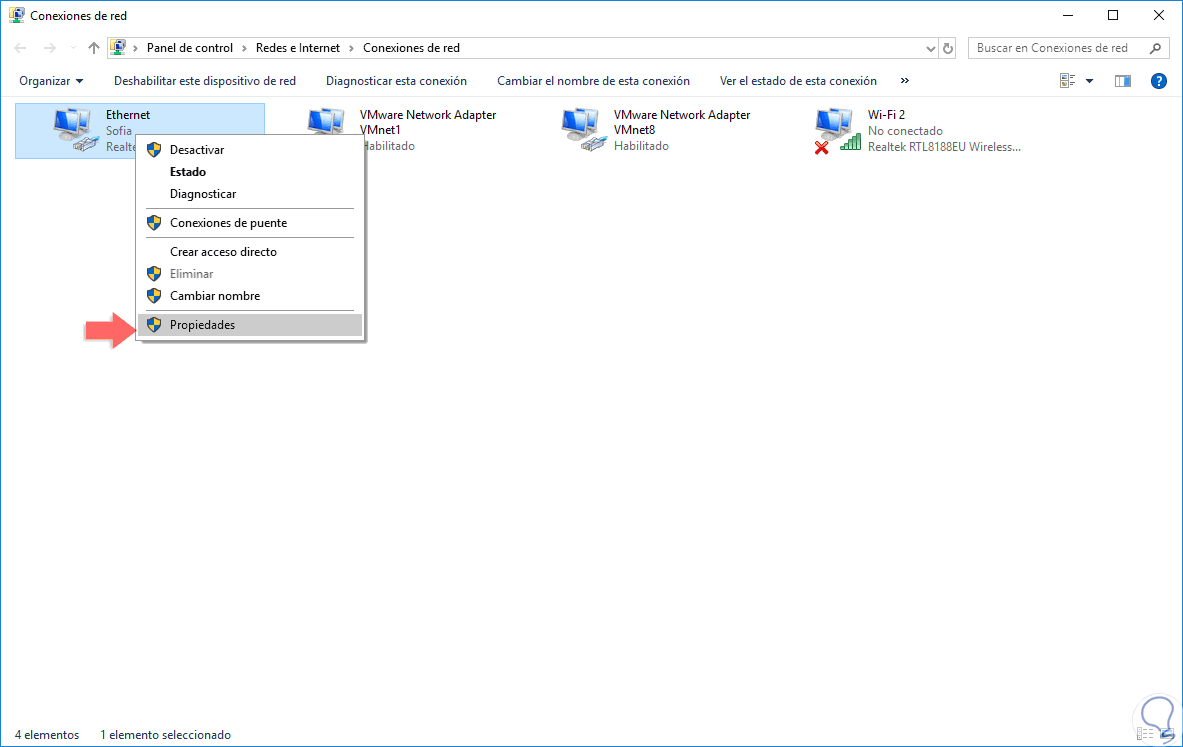This screenshot has width=1183, height=747.
Task: Toggle the preview pane icon
Action: pos(1123,81)
